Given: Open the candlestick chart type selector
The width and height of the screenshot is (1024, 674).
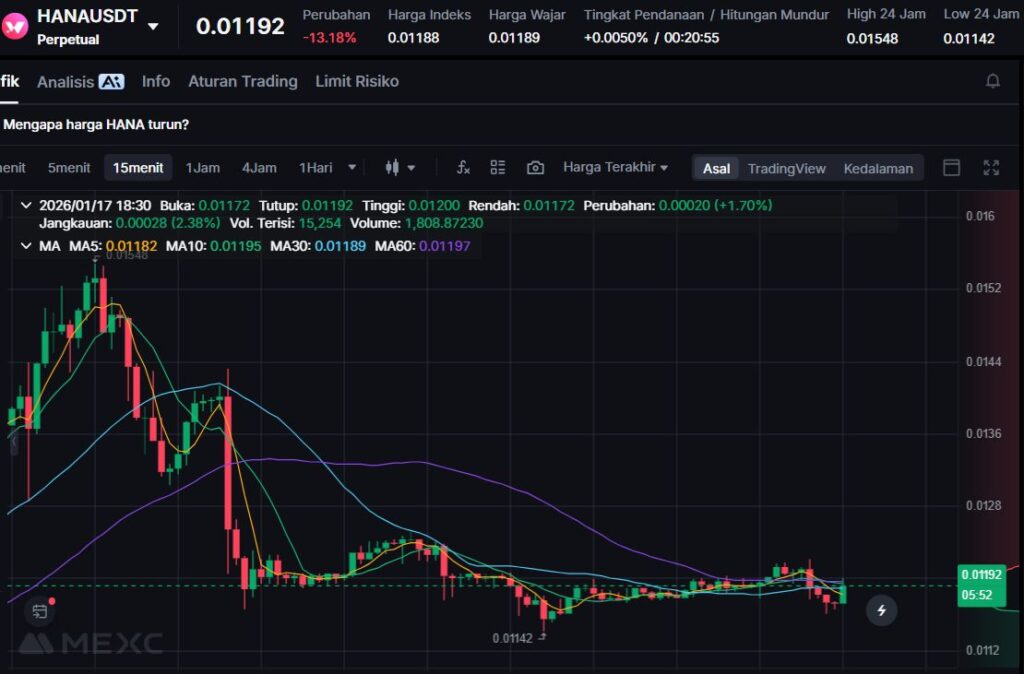Looking at the screenshot, I should pos(400,168).
